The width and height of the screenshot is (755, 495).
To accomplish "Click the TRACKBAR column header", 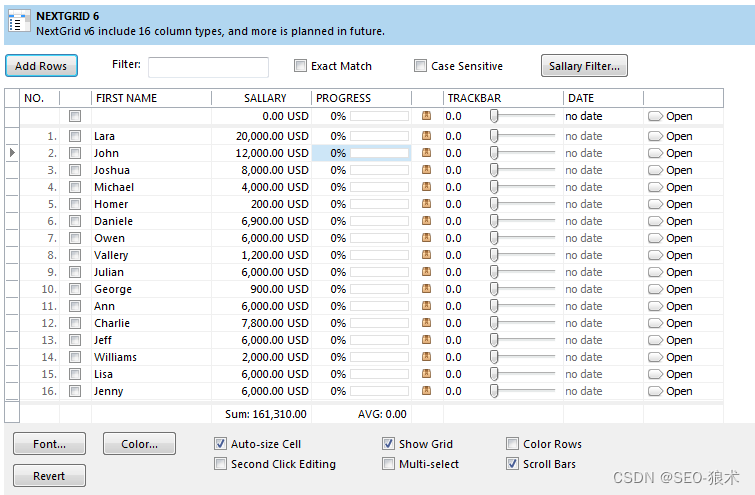I will [x=503, y=98].
